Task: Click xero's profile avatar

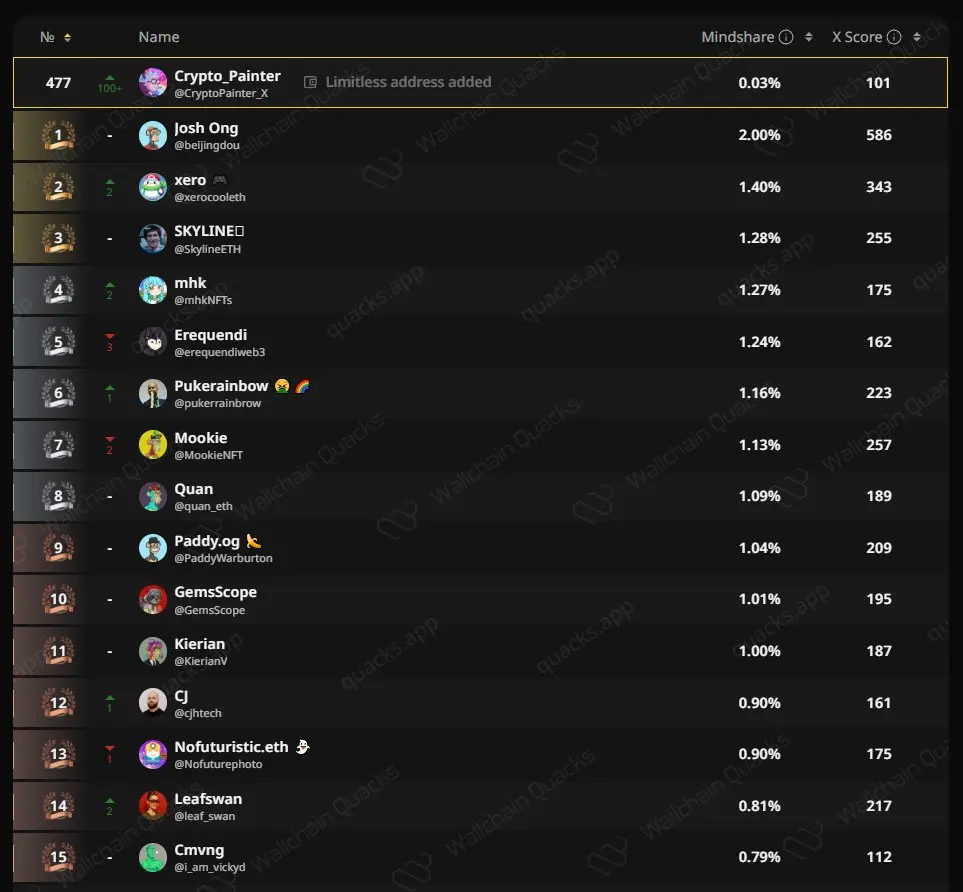Action: point(153,187)
